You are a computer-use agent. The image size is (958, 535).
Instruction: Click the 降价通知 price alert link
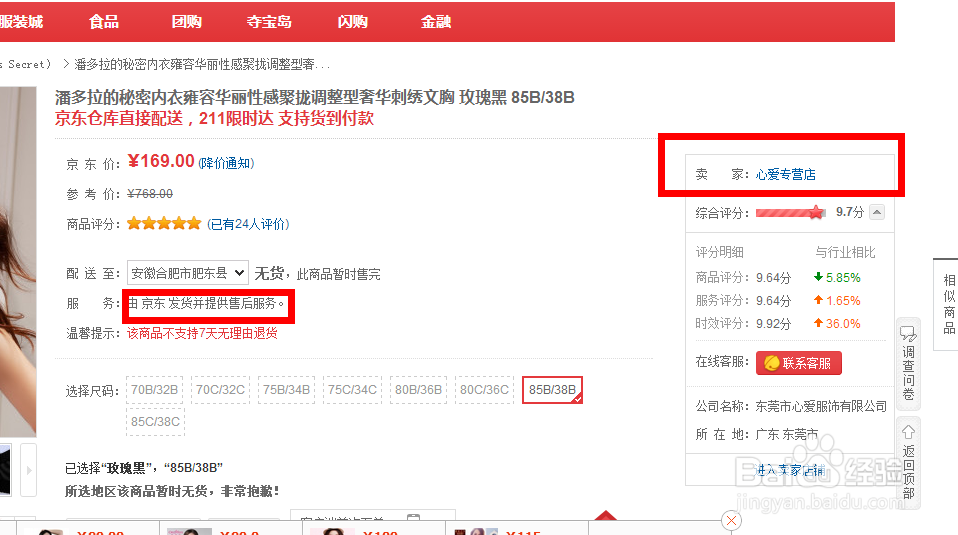(x=226, y=163)
